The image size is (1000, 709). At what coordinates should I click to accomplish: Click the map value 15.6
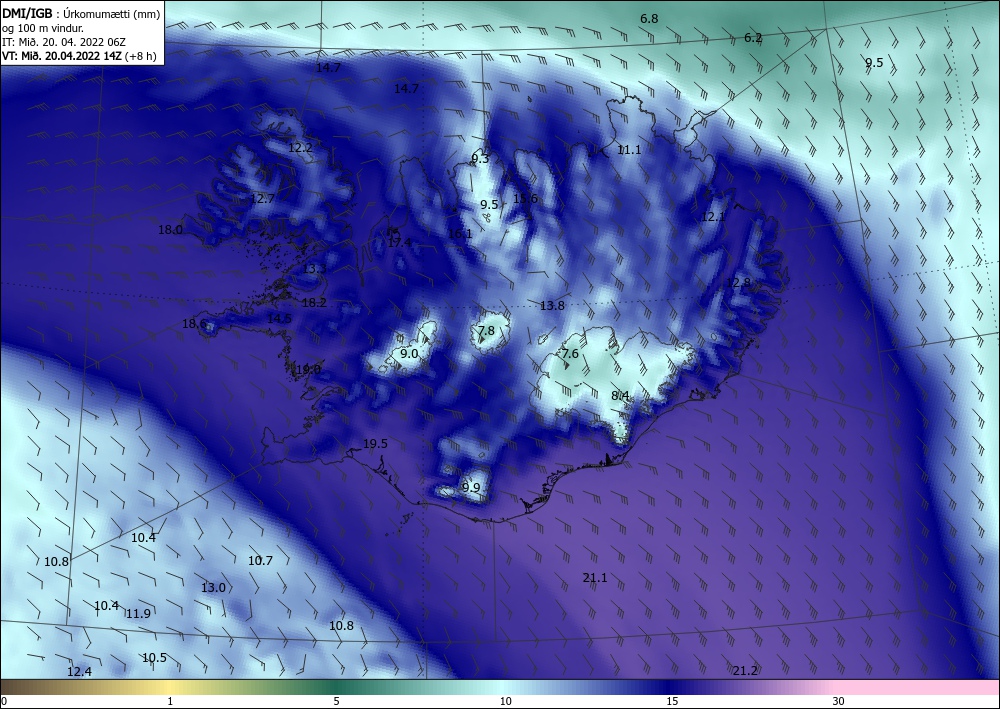tap(526, 198)
